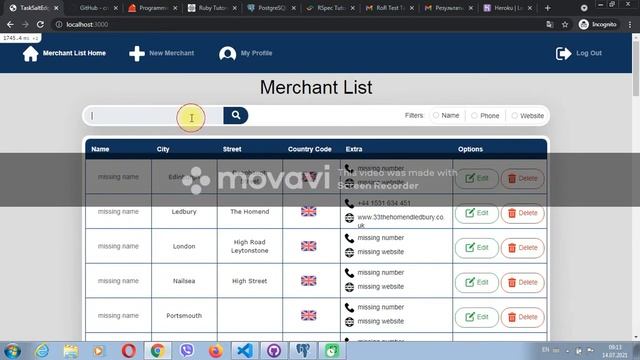Switch to the Heroku browser tab
Screen dimensions: 640x360
point(507,8)
